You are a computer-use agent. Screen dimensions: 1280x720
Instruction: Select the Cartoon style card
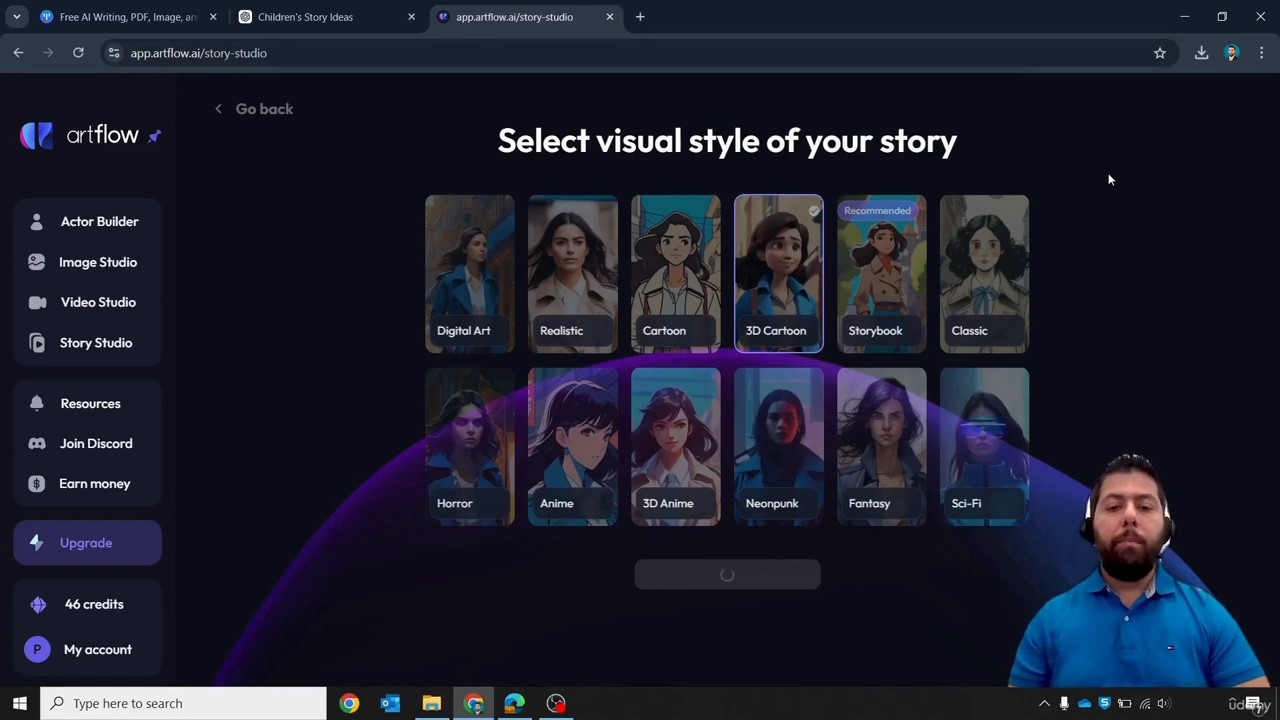click(676, 273)
